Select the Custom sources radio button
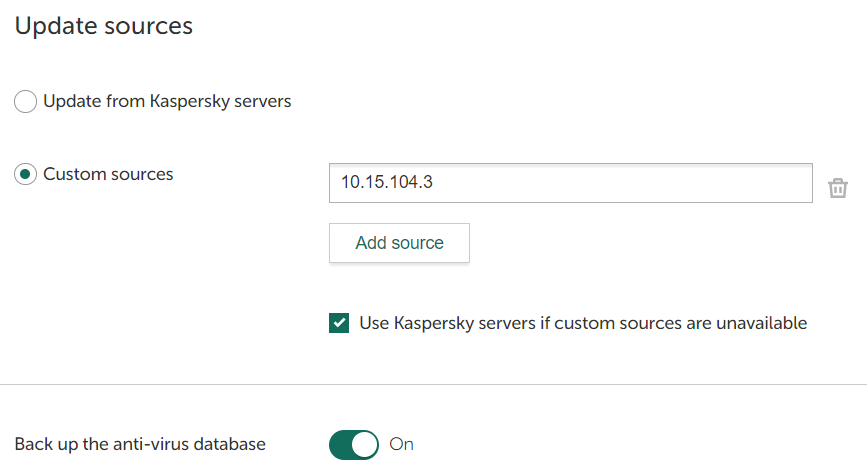 (26, 175)
